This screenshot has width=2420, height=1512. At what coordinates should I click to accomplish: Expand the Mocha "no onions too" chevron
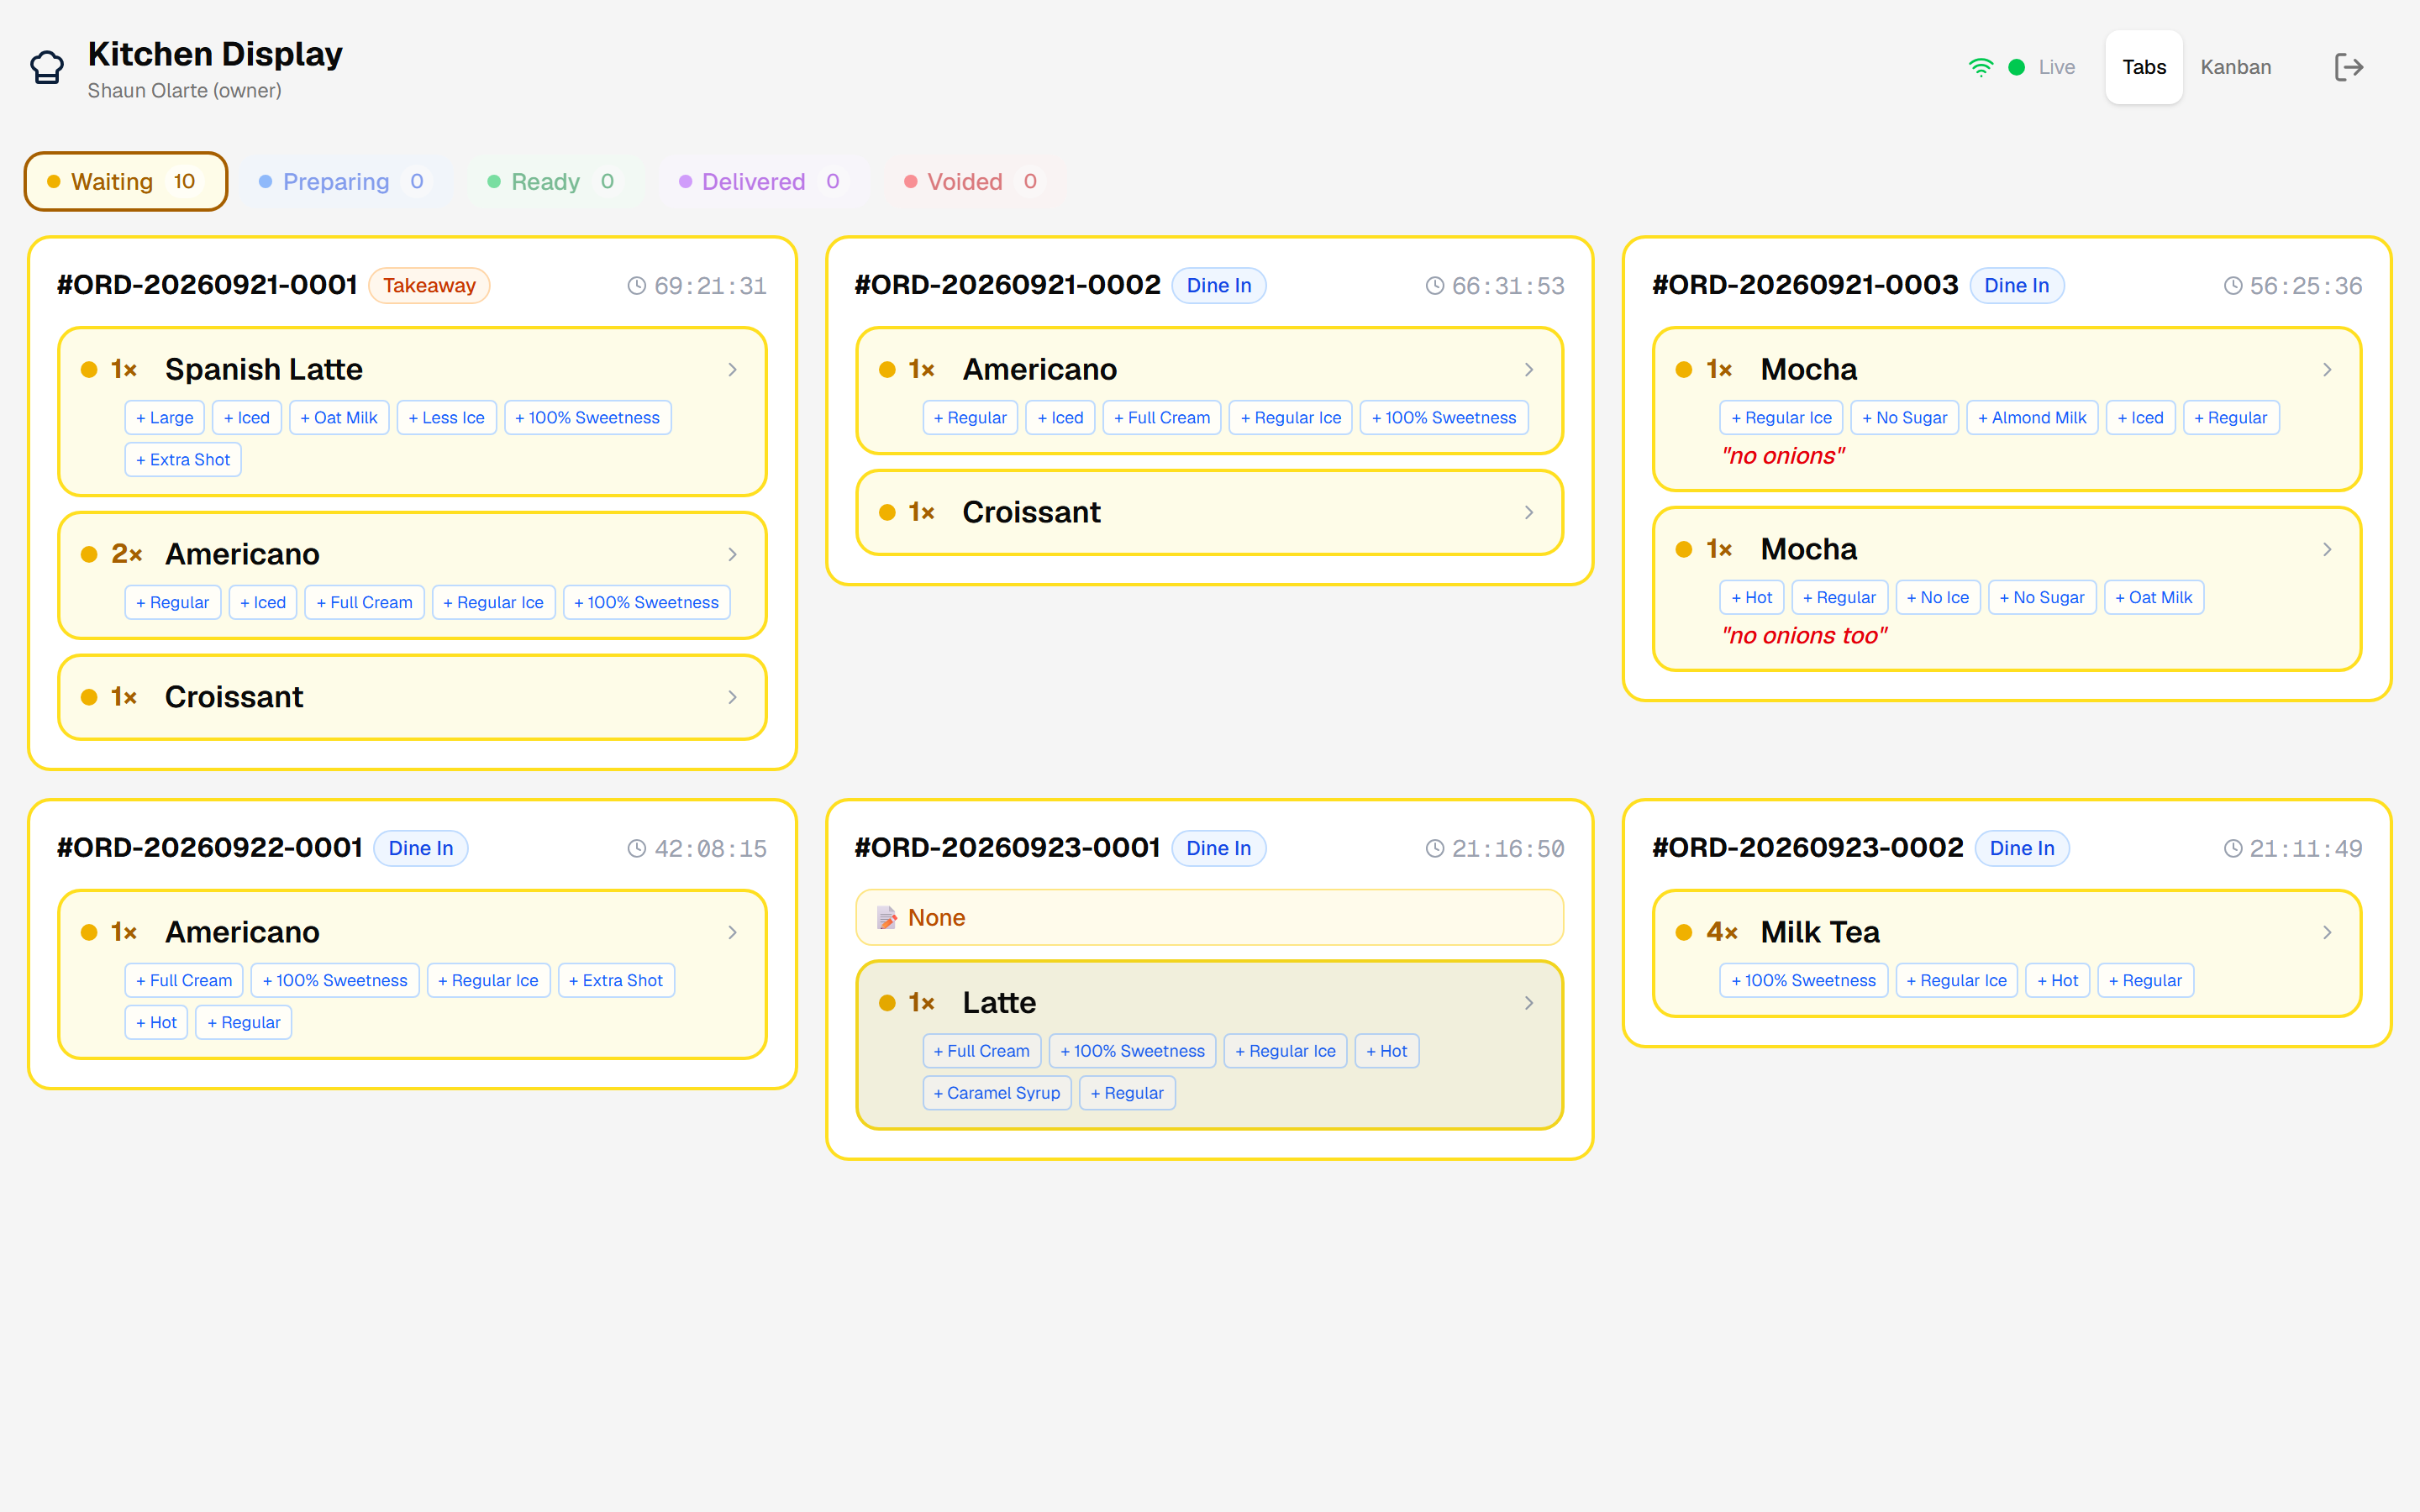(x=2327, y=549)
